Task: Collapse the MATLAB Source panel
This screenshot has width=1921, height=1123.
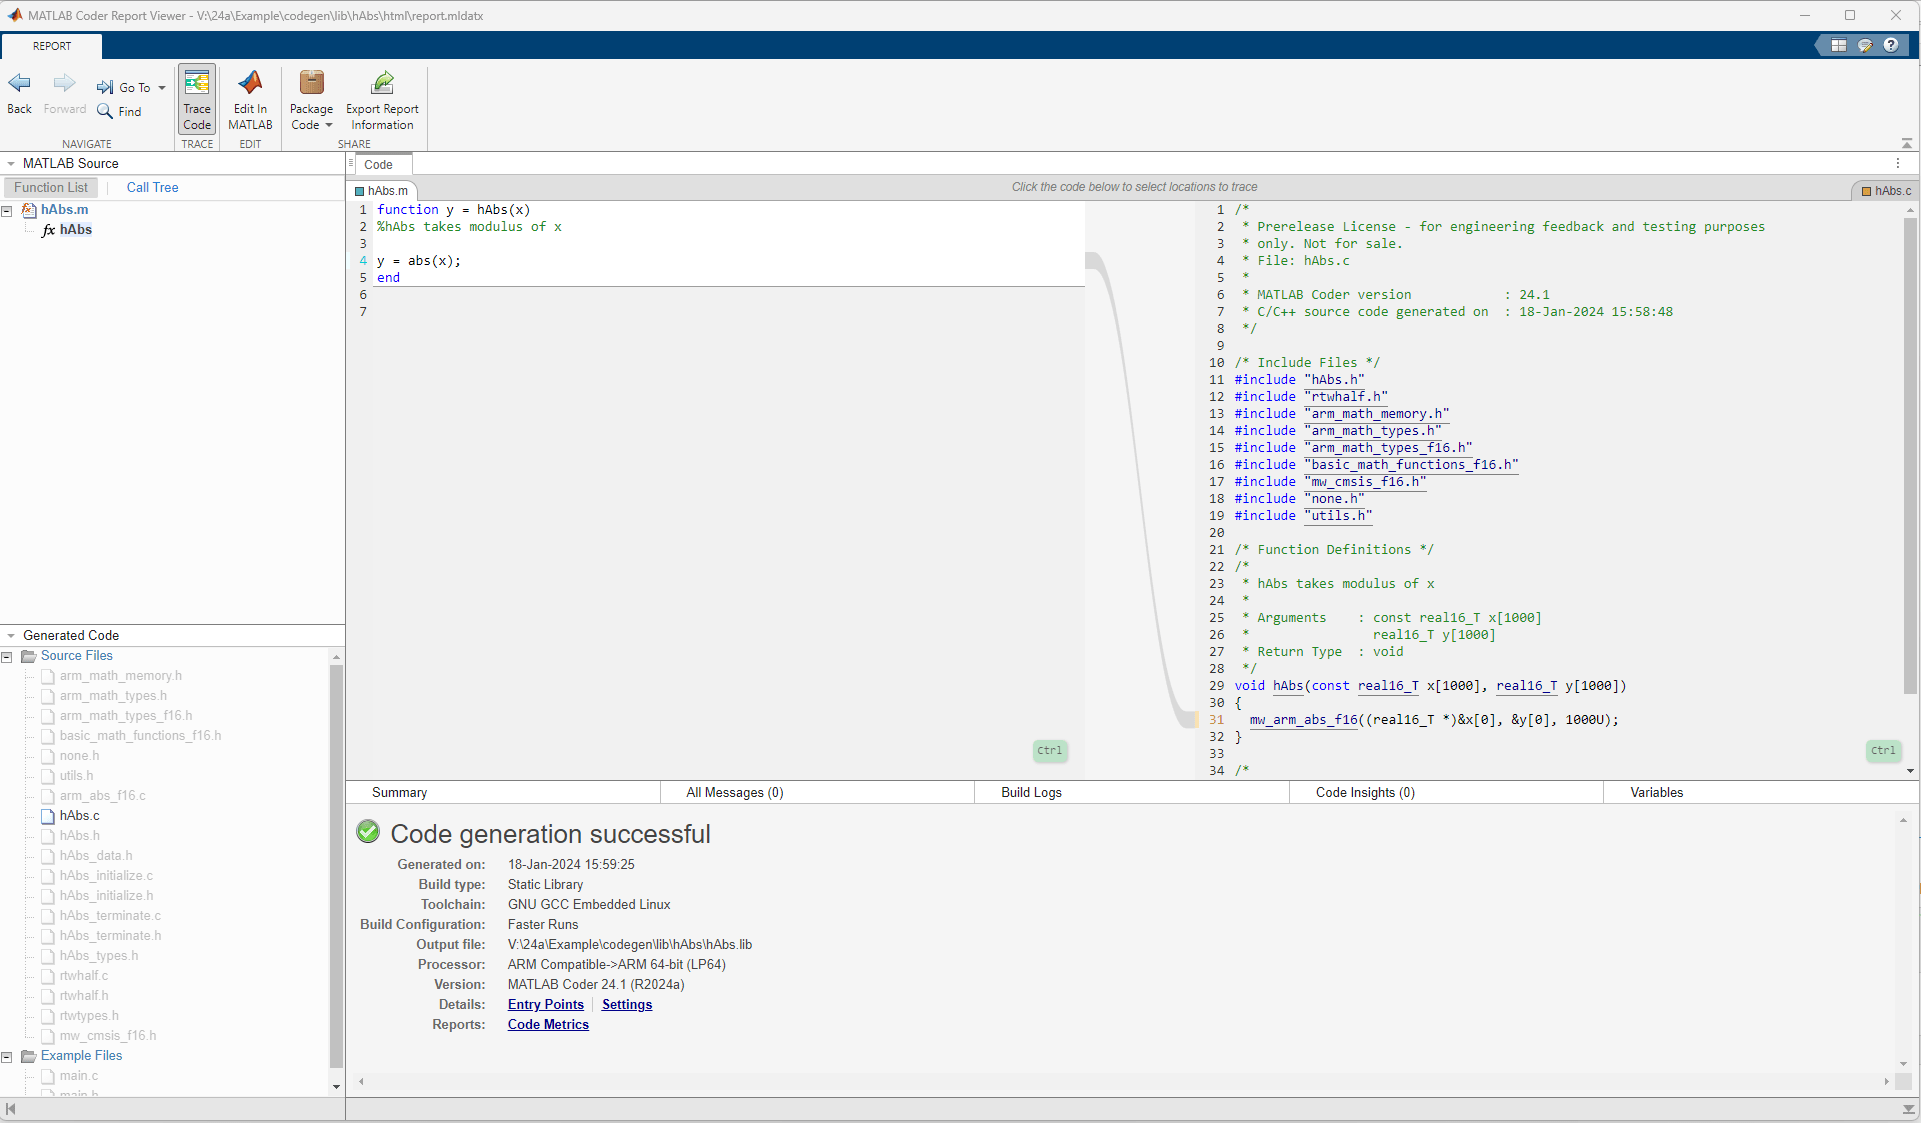Action: pos(10,163)
